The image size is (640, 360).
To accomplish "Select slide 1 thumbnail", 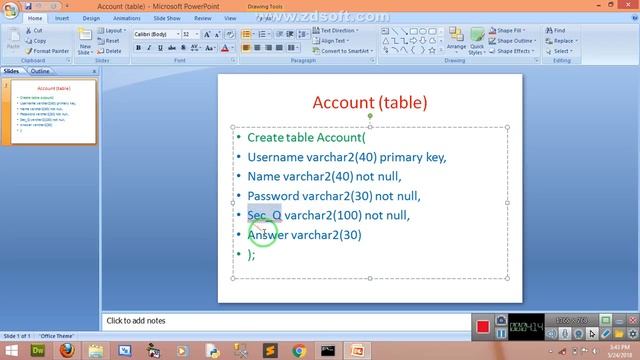I will pos(53,111).
